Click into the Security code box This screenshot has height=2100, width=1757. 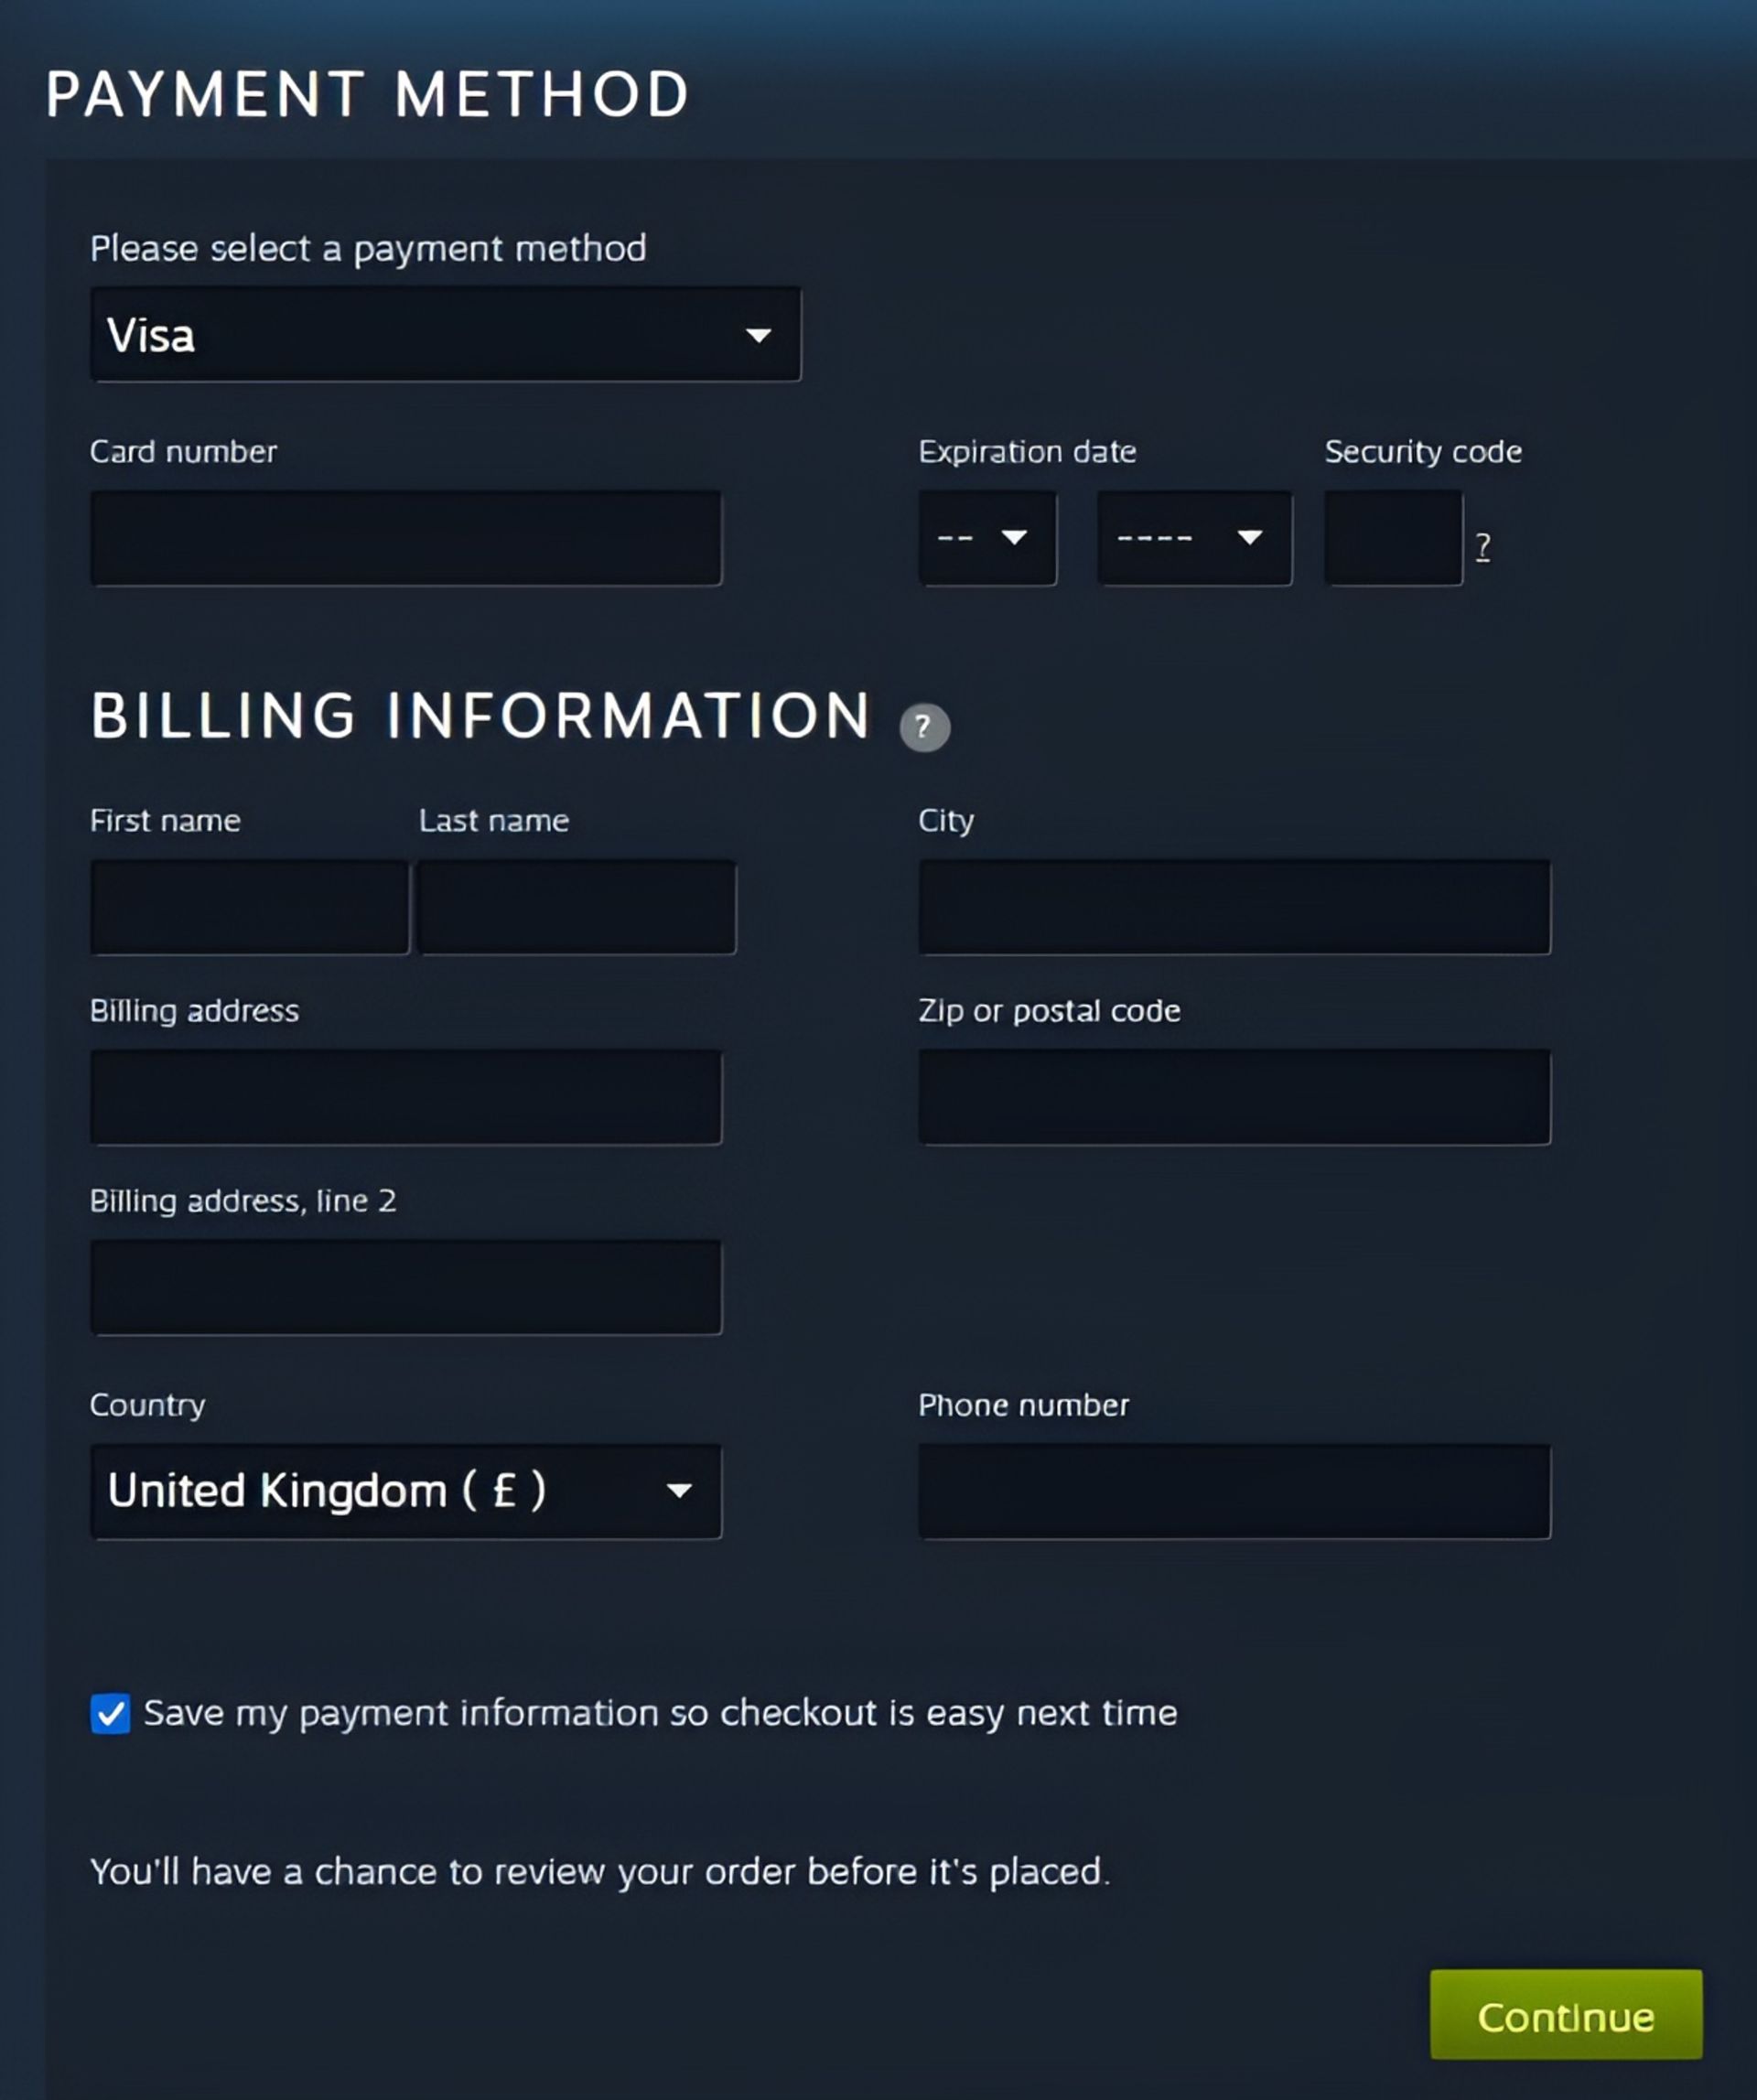tap(1393, 538)
